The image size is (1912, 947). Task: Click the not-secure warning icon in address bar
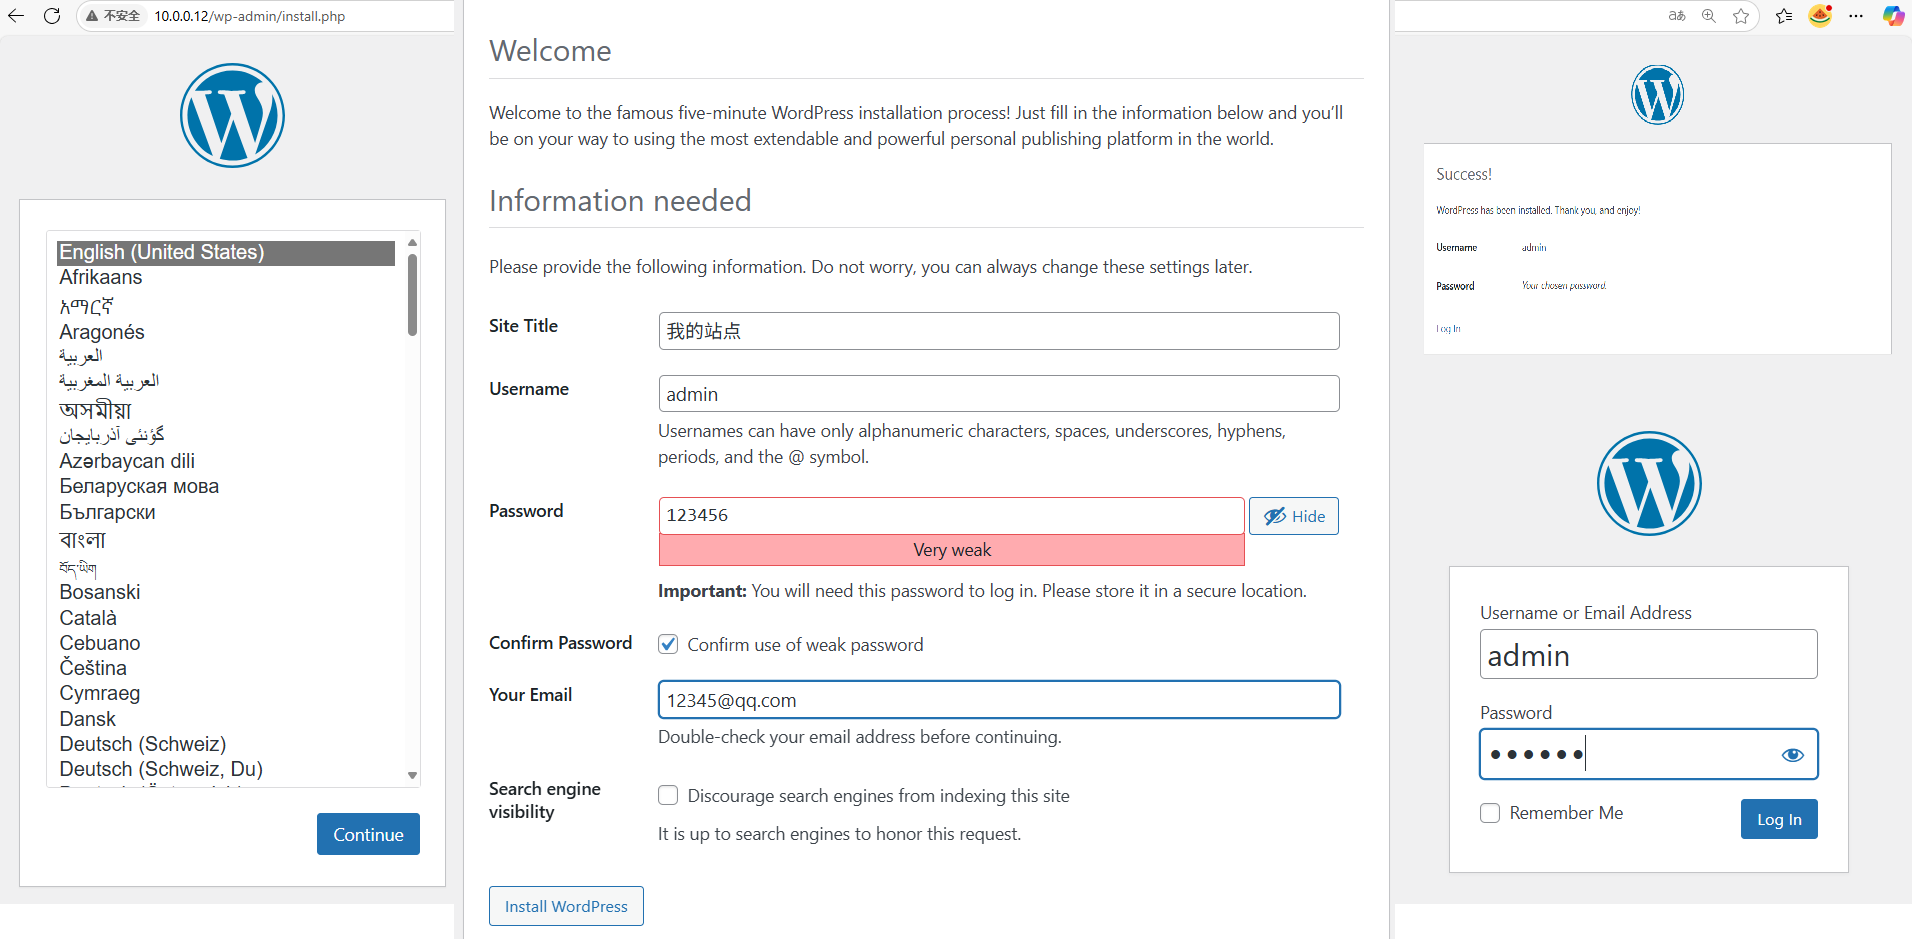tap(92, 16)
